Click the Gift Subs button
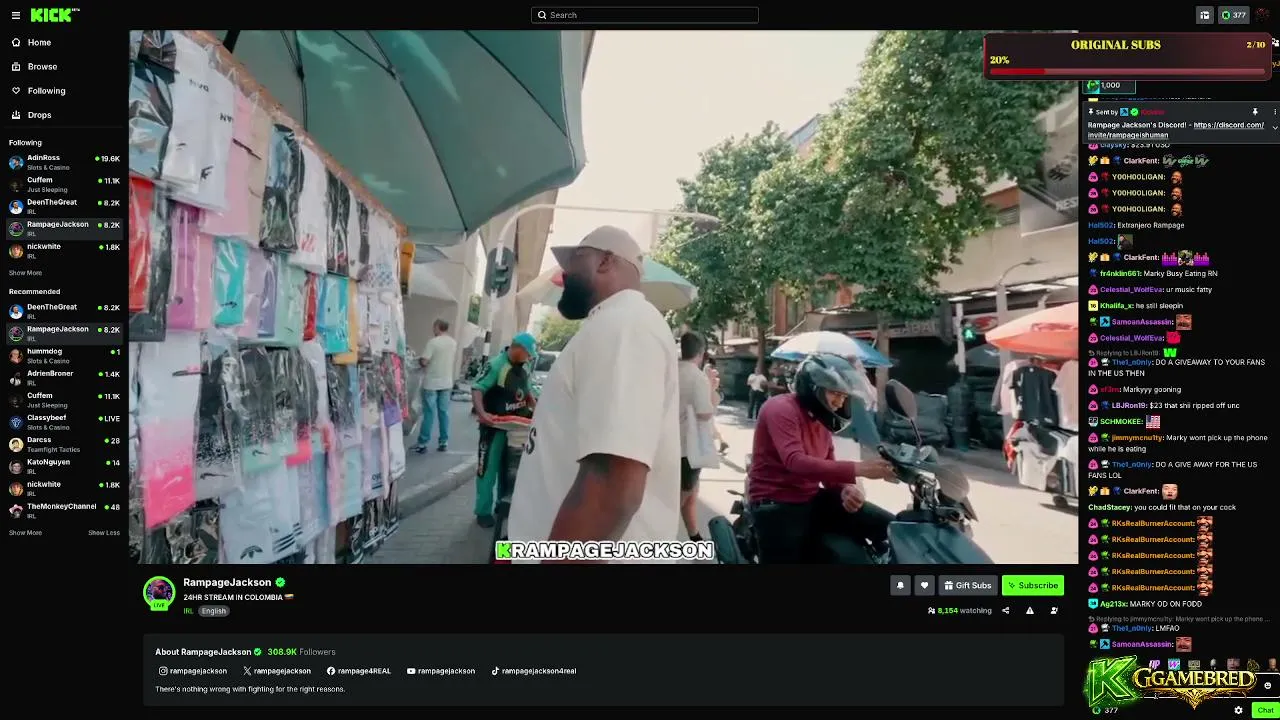 [968, 586]
